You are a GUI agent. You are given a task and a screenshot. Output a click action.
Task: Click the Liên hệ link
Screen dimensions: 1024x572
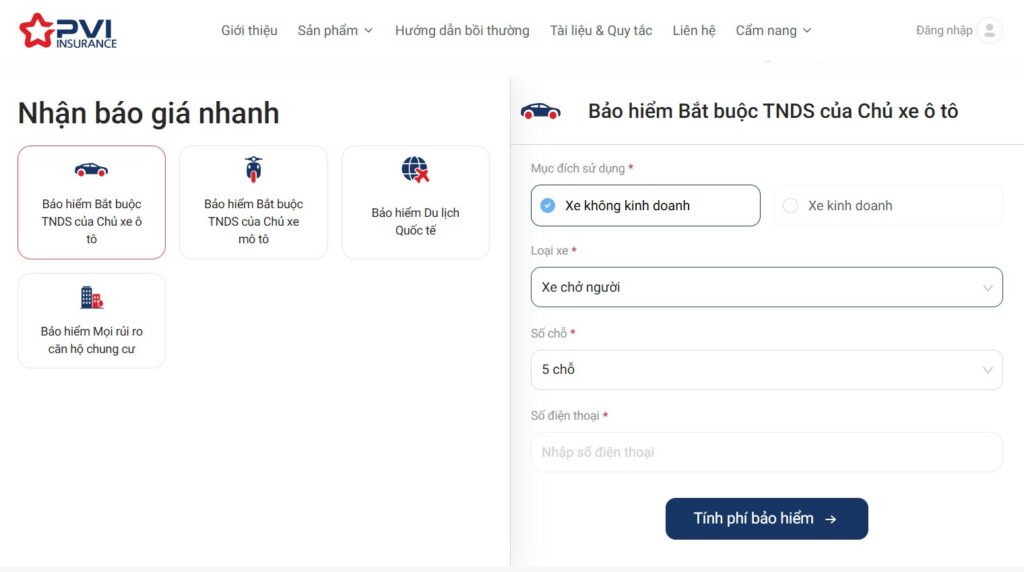coord(694,30)
